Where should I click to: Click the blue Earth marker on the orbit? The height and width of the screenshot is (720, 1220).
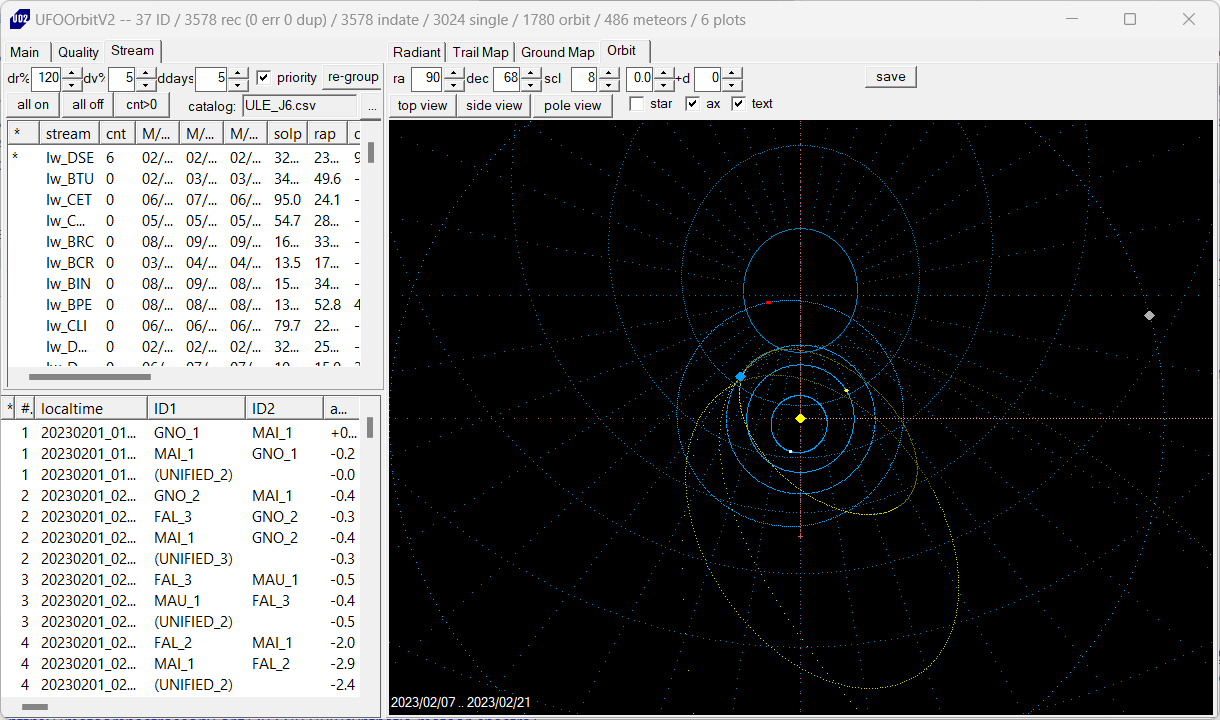pos(740,377)
